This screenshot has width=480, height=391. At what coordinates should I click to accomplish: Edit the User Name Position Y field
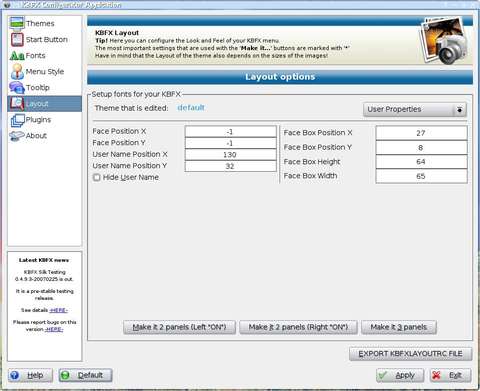tap(230, 166)
